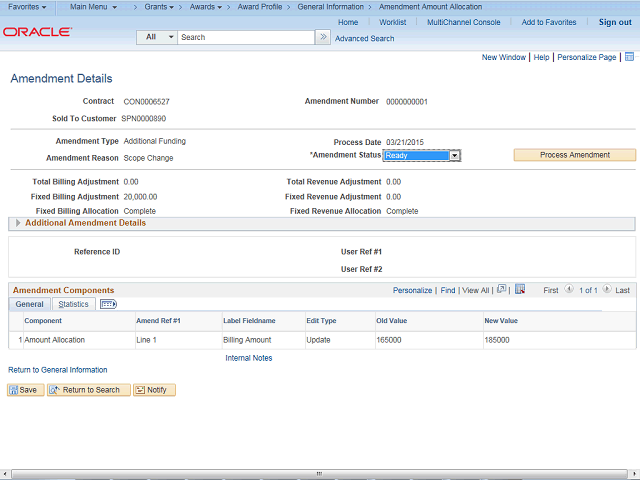
Task: Switch to the Statistics tab
Action: click(x=73, y=304)
